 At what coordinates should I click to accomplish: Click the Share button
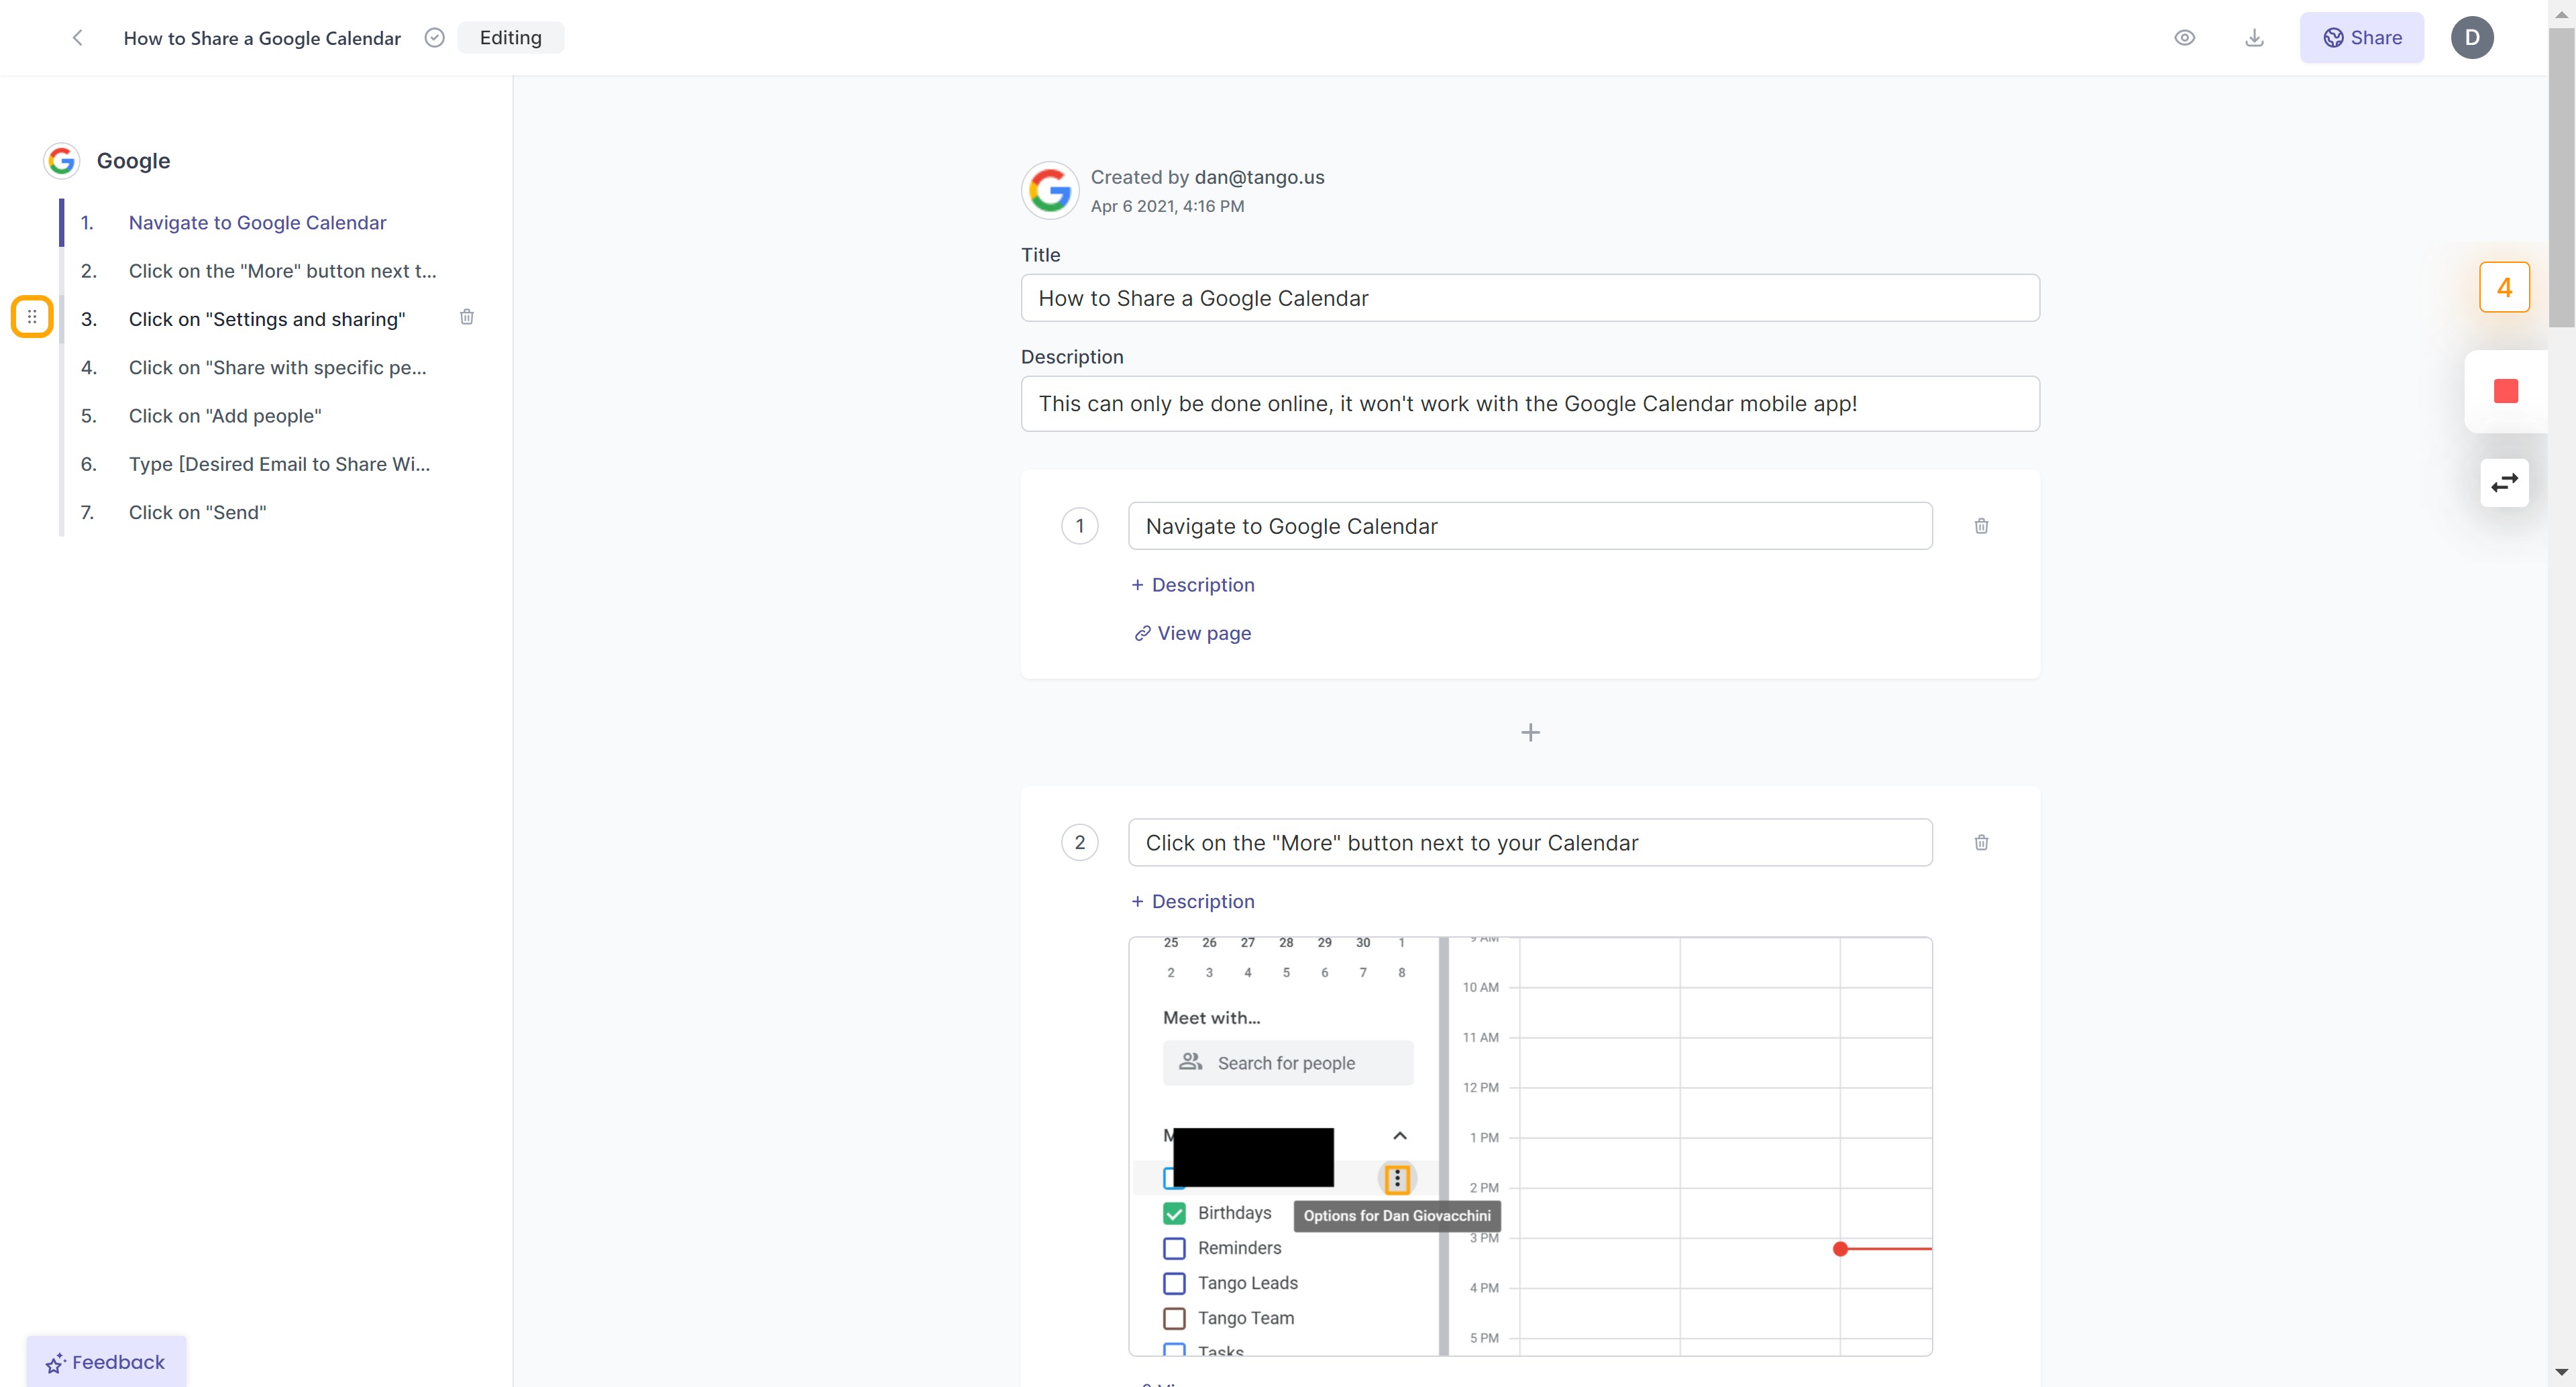pos(2362,38)
